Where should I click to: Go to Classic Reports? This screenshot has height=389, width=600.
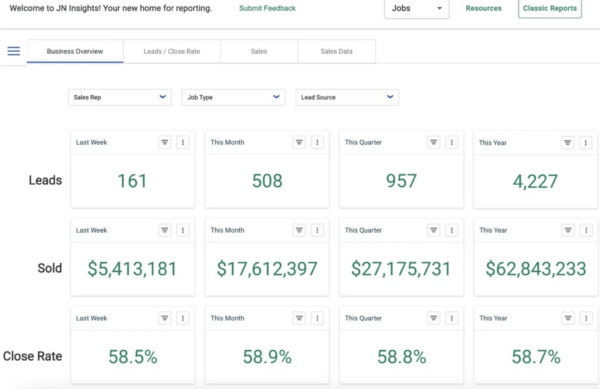(550, 8)
